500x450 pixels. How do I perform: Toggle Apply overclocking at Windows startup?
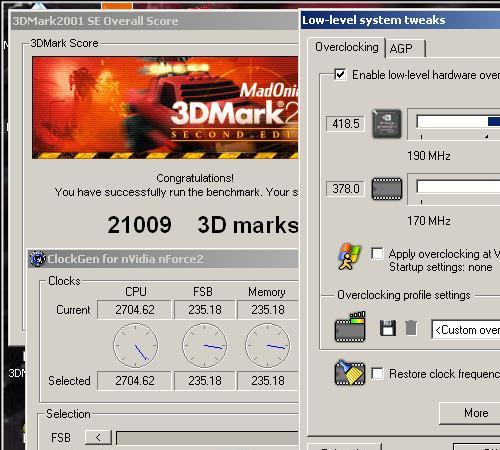(x=377, y=253)
